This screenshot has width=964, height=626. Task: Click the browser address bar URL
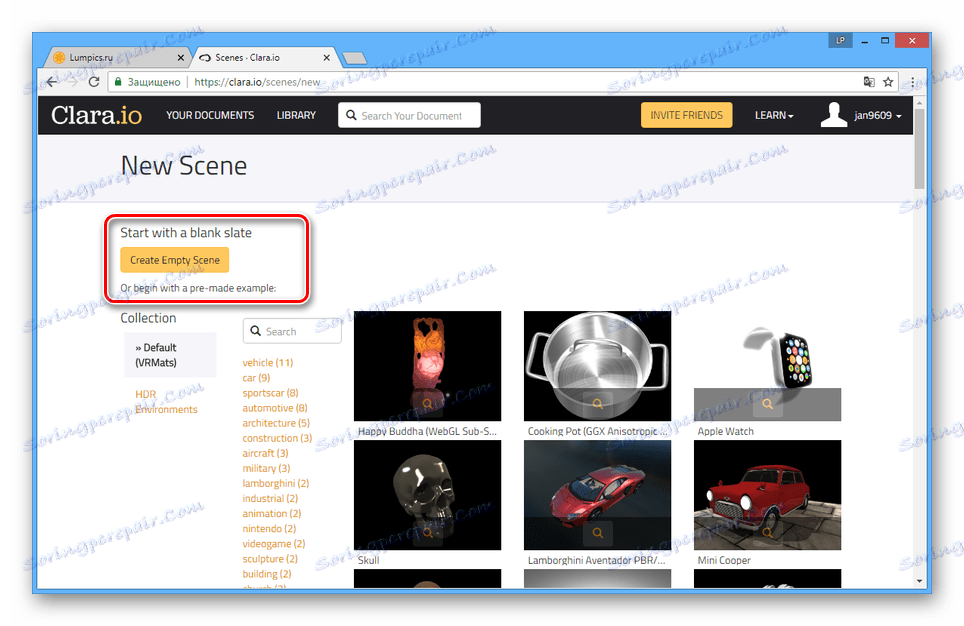click(257, 82)
